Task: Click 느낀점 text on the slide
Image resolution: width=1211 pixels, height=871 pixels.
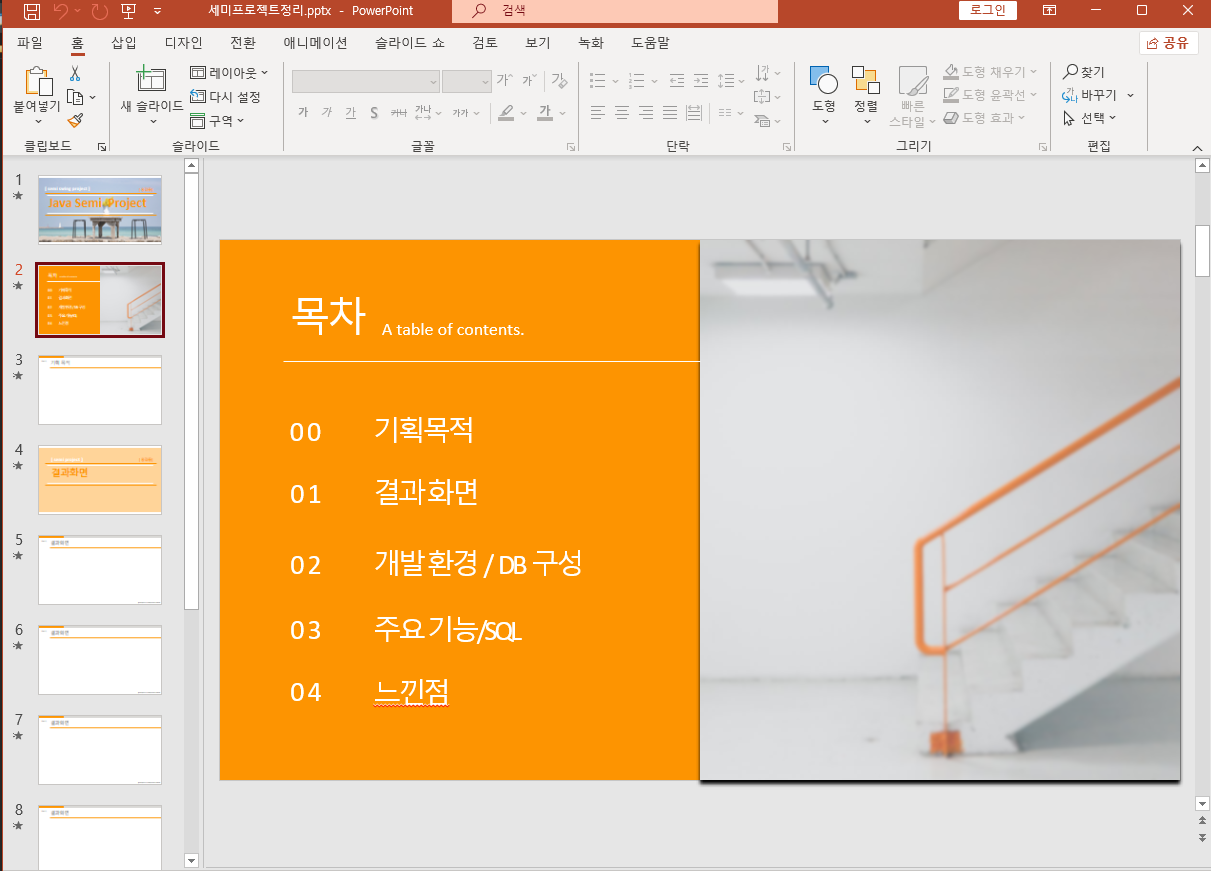Action: click(411, 691)
